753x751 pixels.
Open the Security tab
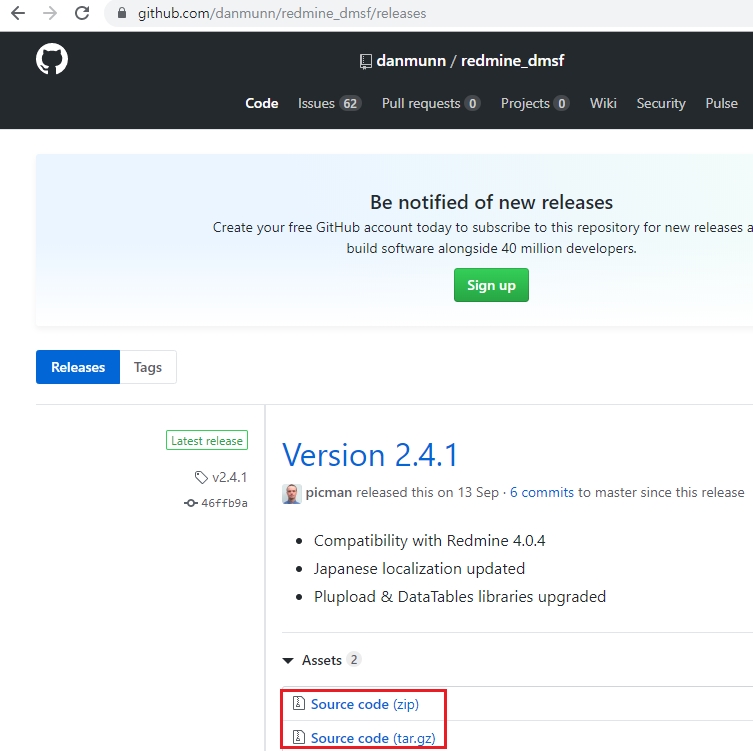(x=661, y=103)
